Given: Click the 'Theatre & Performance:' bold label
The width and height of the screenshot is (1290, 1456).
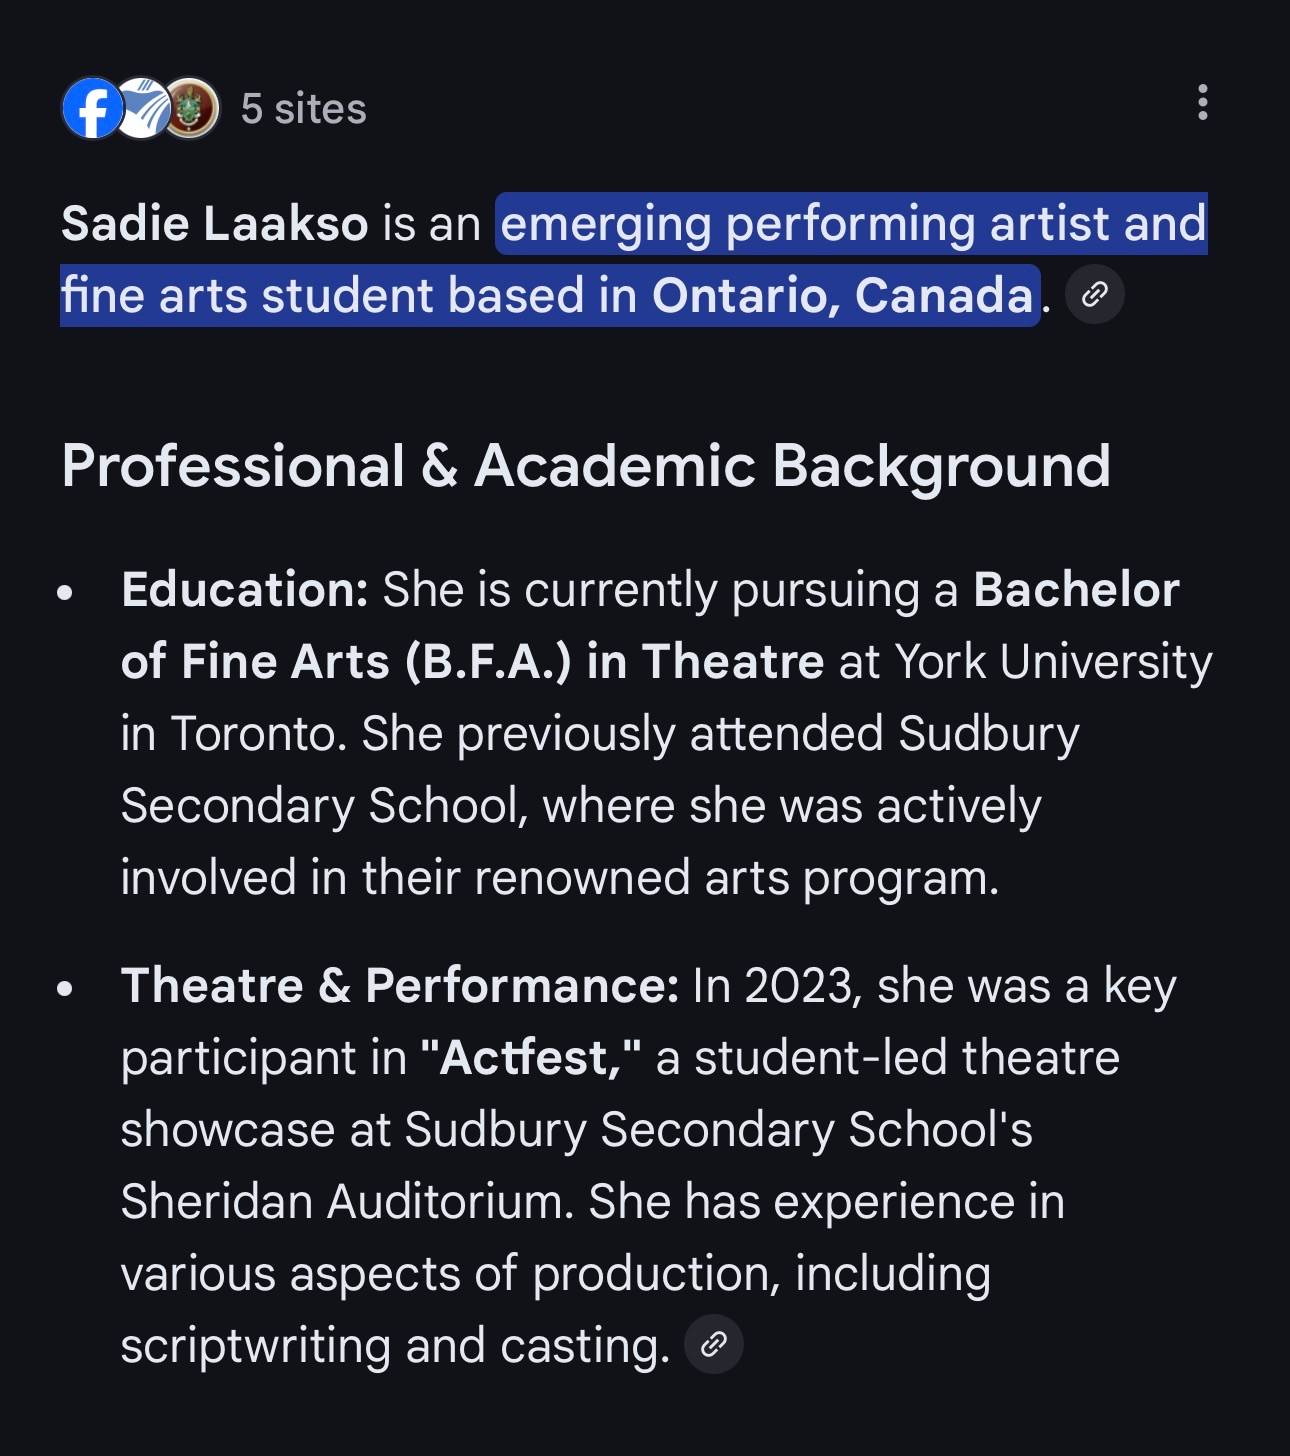Looking at the screenshot, I should [x=400, y=986].
